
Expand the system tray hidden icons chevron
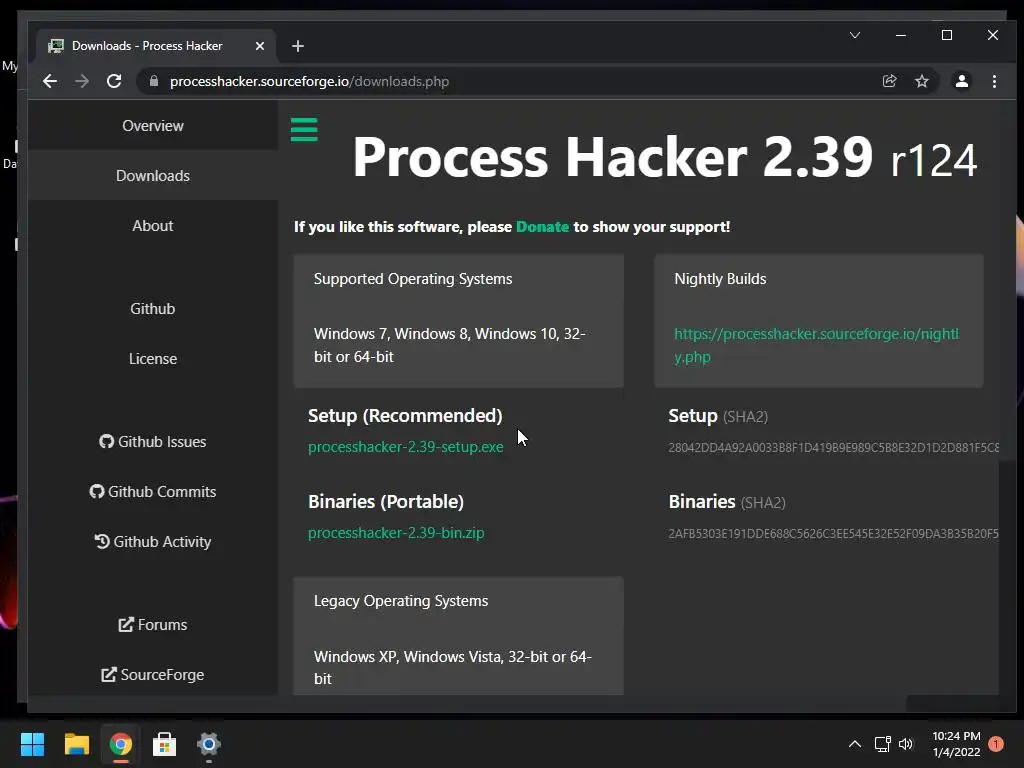[x=855, y=744]
